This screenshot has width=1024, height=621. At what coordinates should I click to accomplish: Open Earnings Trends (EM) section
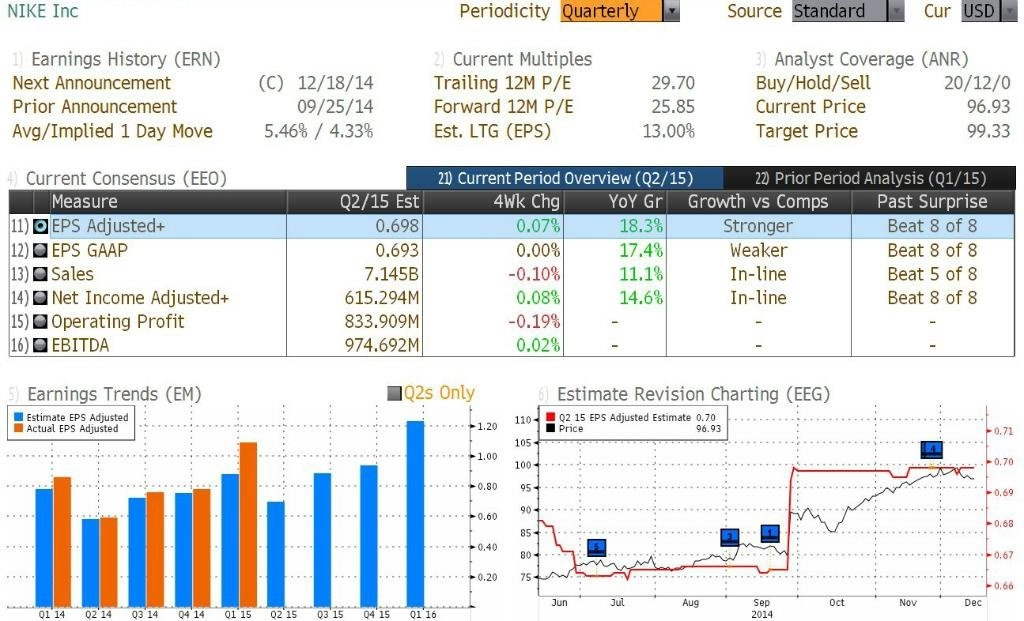(x=114, y=394)
